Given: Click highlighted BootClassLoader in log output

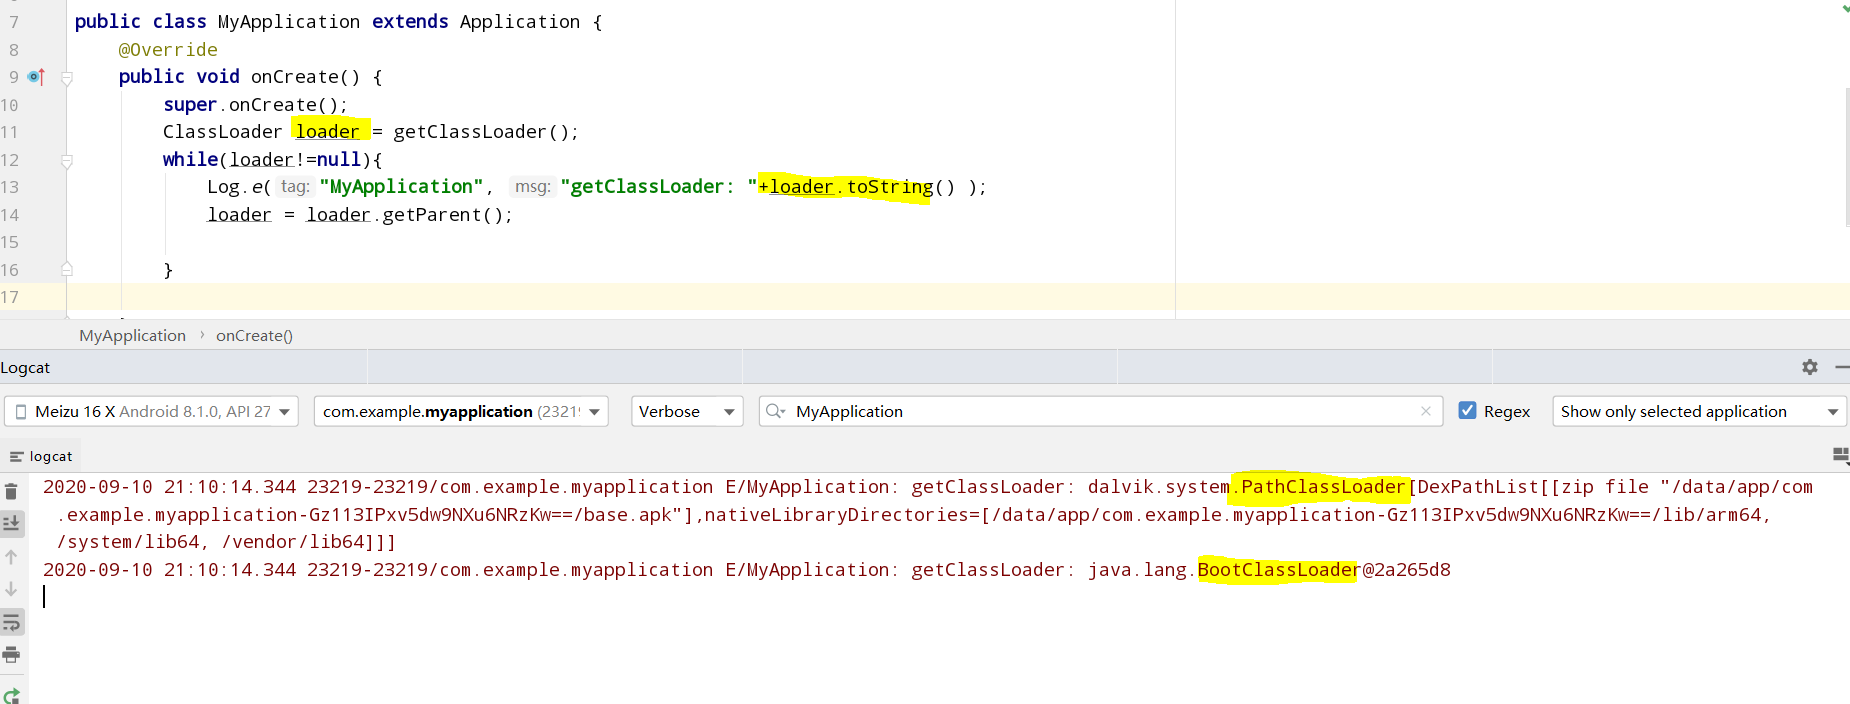Looking at the screenshot, I should click(x=1279, y=569).
